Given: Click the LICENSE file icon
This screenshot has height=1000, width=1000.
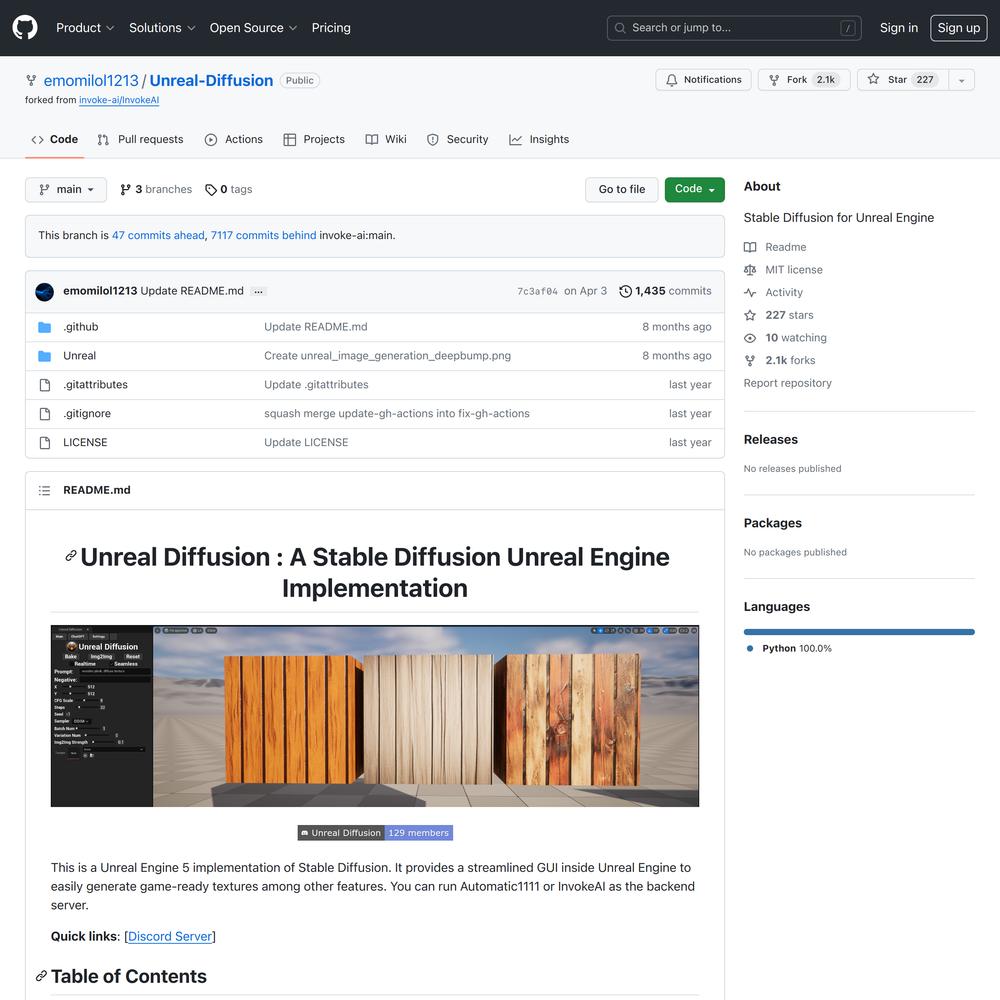Looking at the screenshot, I should click(45, 443).
